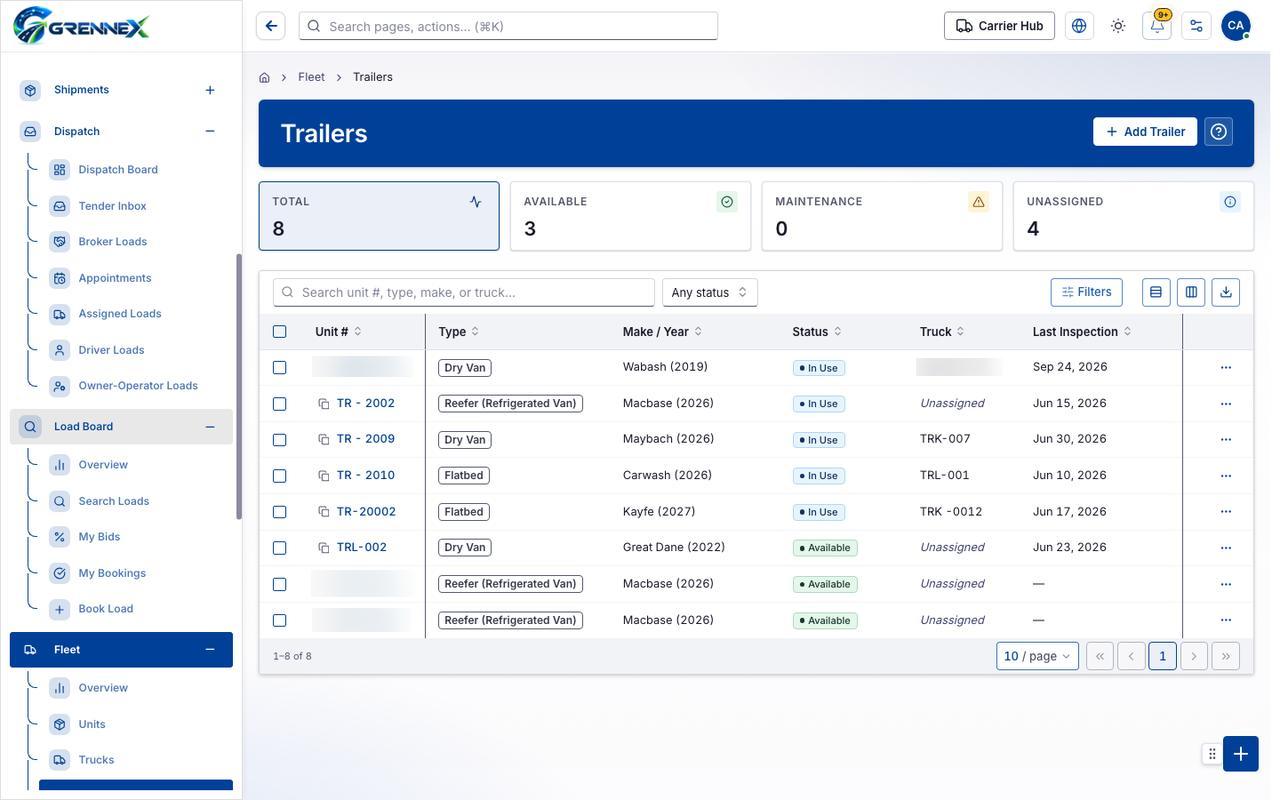Open Dispatch Board in sidebar
The image size is (1280, 800).
coord(118,170)
